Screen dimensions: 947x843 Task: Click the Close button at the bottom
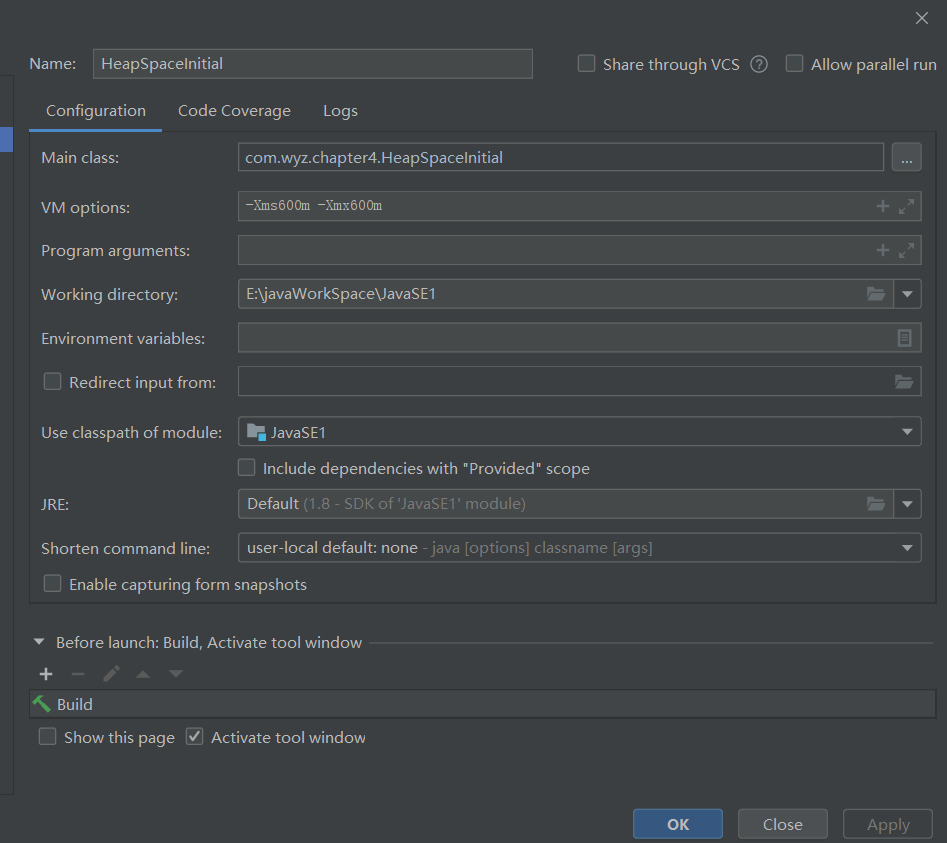click(x=782, y=824)
